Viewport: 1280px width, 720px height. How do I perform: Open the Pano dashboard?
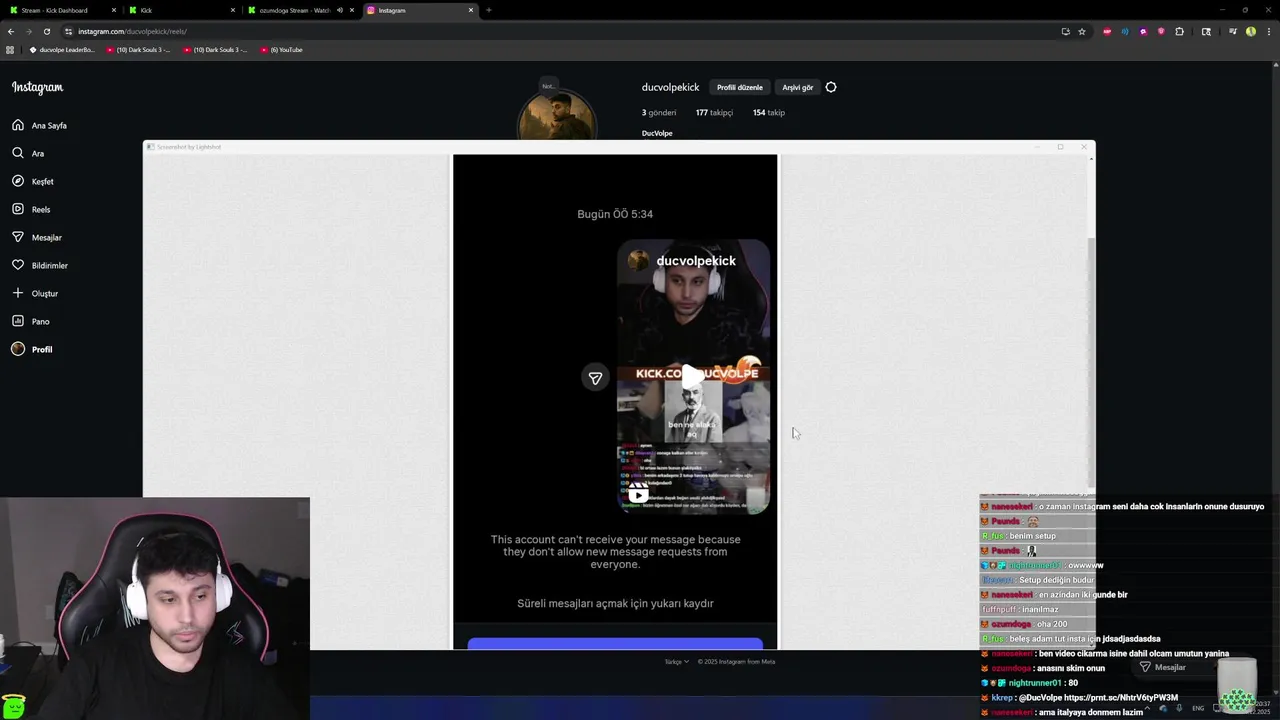pos(31,321)
